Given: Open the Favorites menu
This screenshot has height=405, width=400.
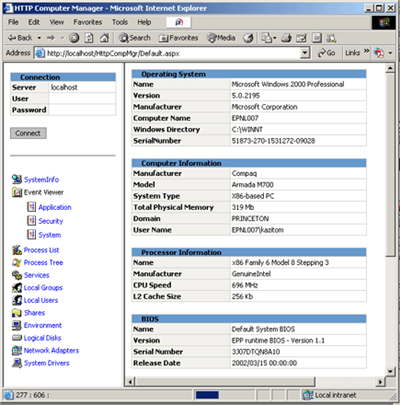Looking at the screenshot, I should (88, 22).
